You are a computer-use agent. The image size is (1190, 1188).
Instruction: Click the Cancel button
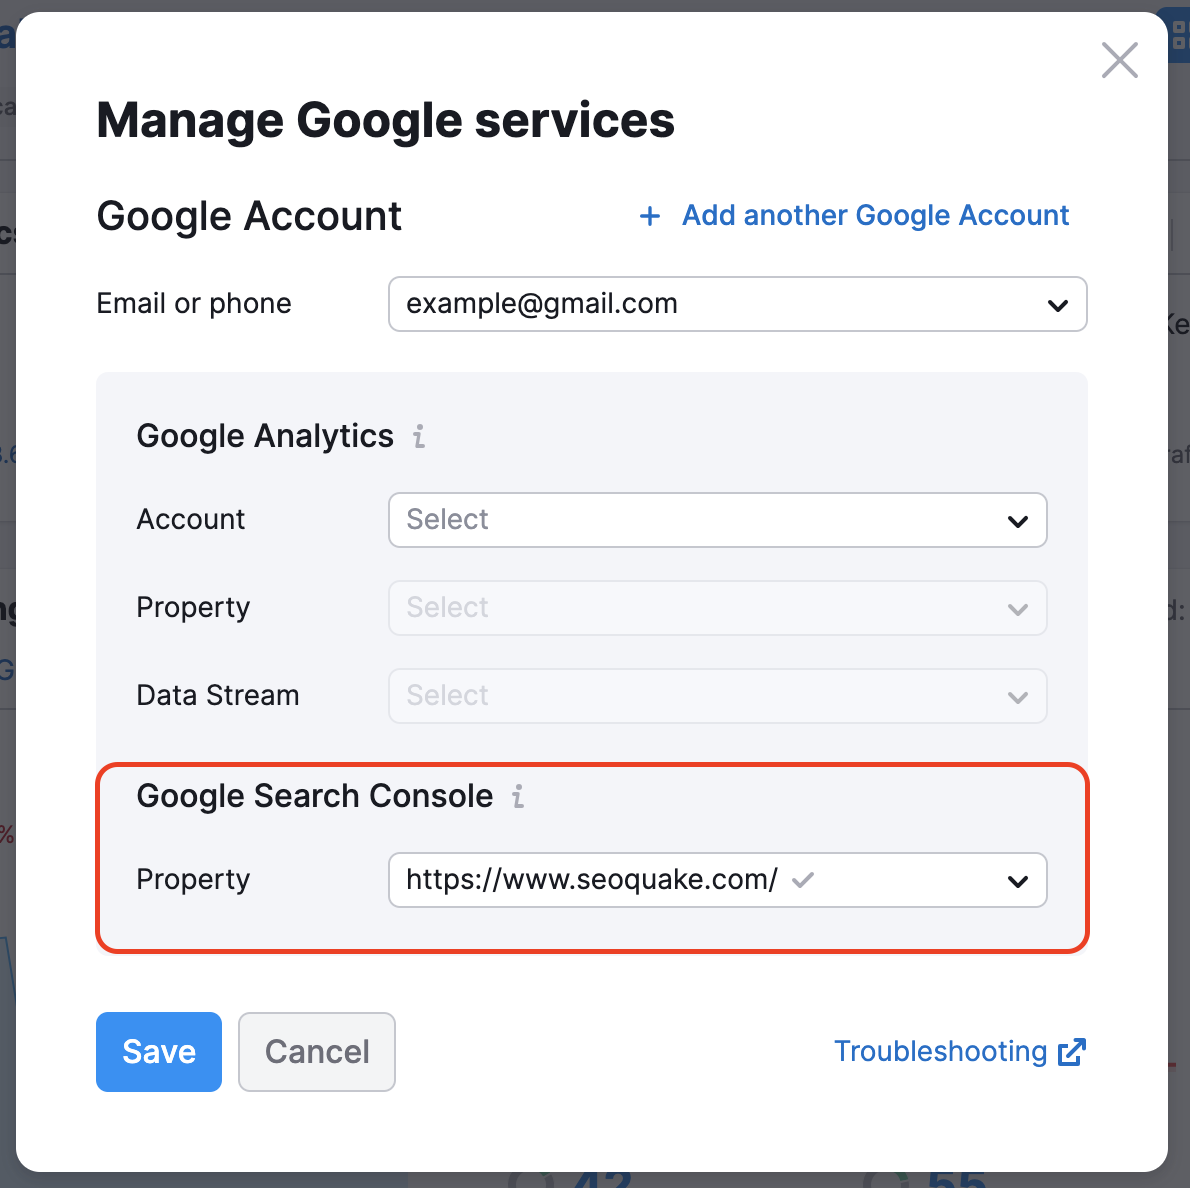(x=316, y=1051)
